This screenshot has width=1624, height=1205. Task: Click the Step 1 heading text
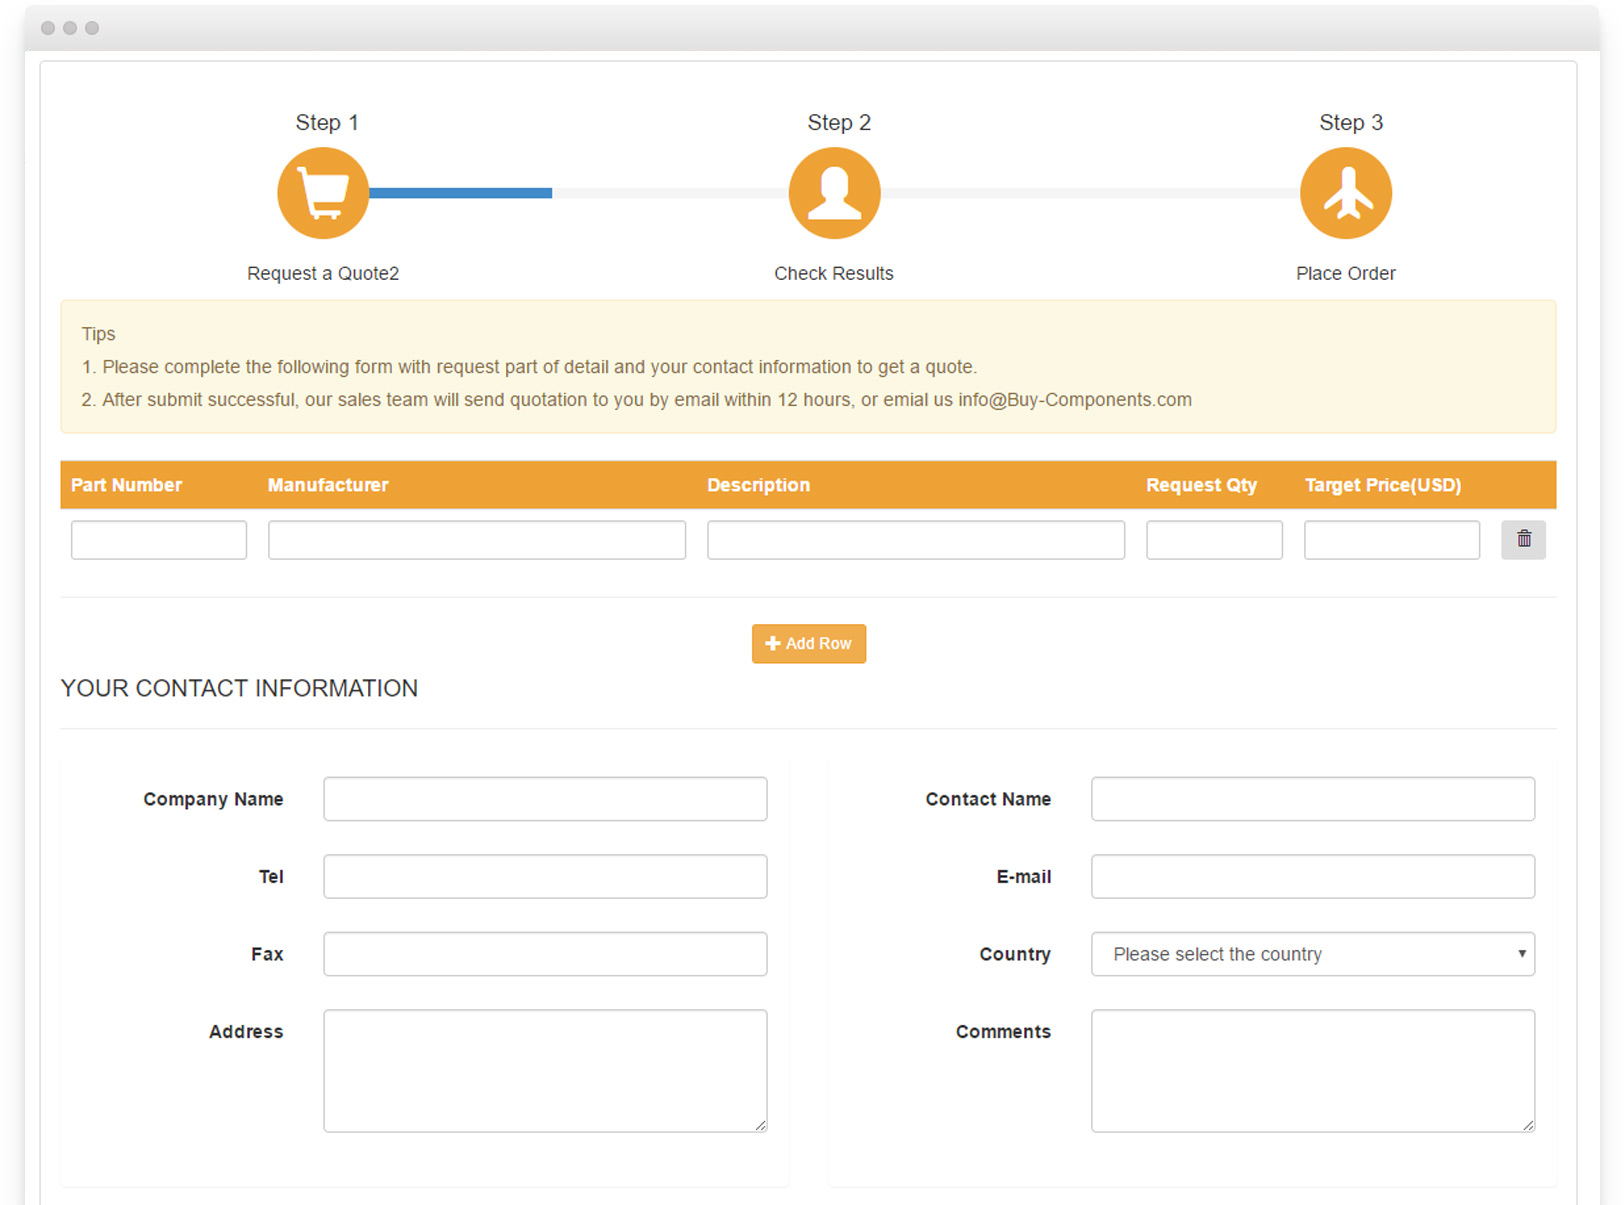click(327, 122)
